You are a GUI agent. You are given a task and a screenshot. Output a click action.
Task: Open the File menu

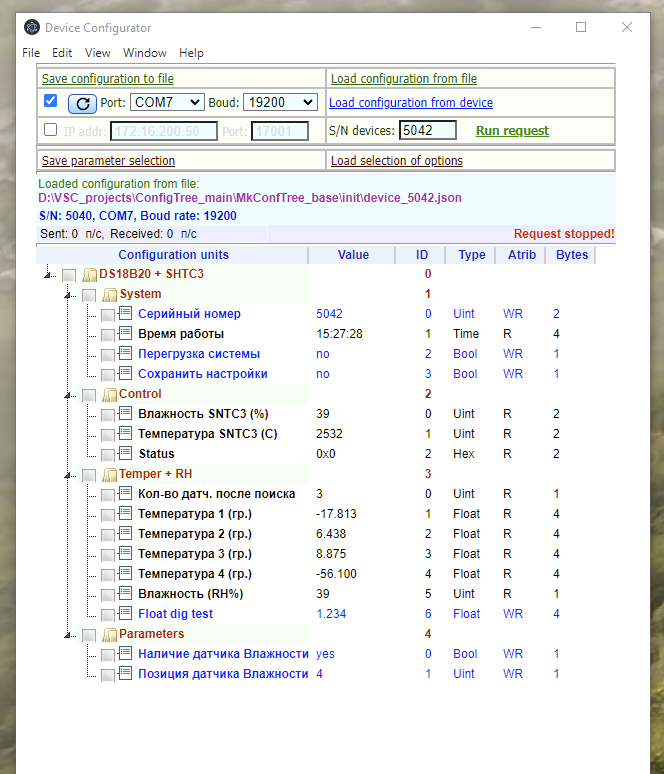31,53
